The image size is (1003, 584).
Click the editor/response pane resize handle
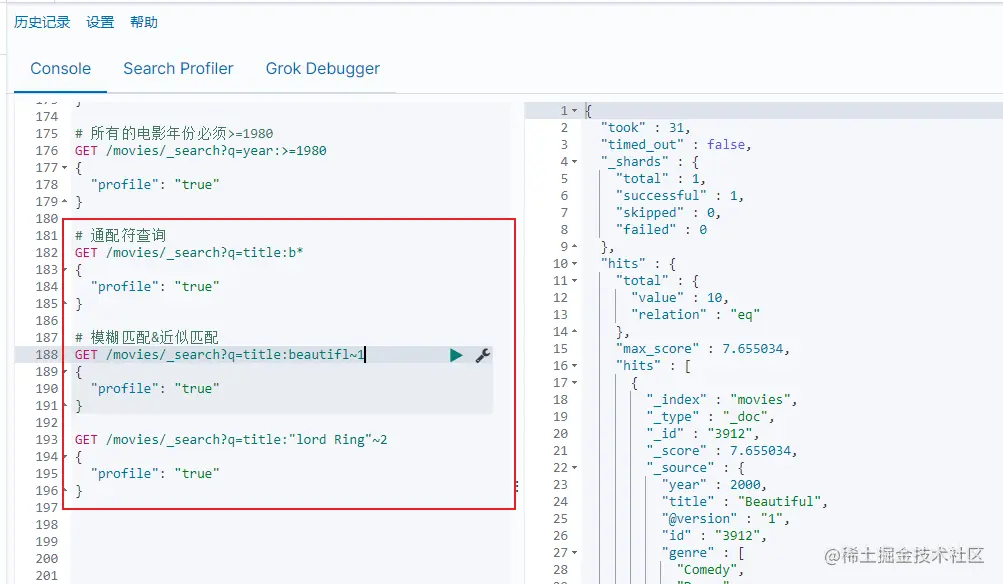(517, 486)
